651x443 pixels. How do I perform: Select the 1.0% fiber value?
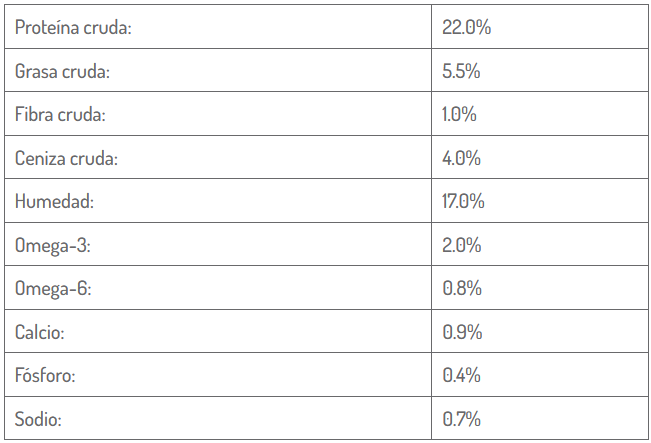[x=459, y=115]
